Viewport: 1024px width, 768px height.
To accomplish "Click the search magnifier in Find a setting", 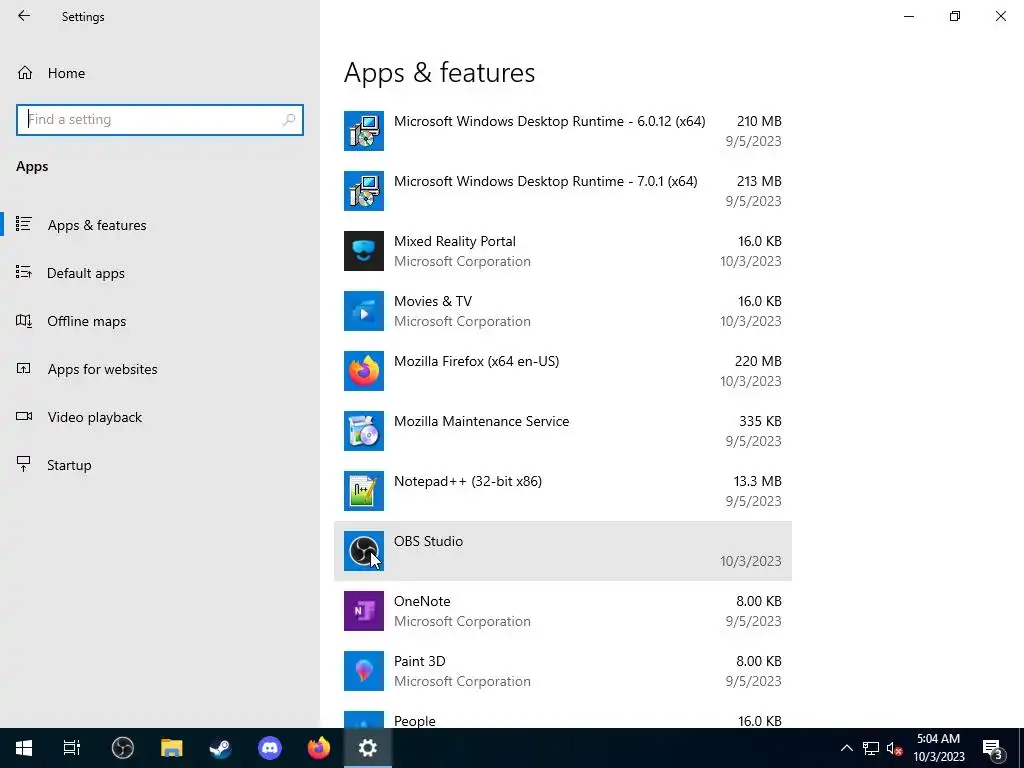I will point(289,120).
